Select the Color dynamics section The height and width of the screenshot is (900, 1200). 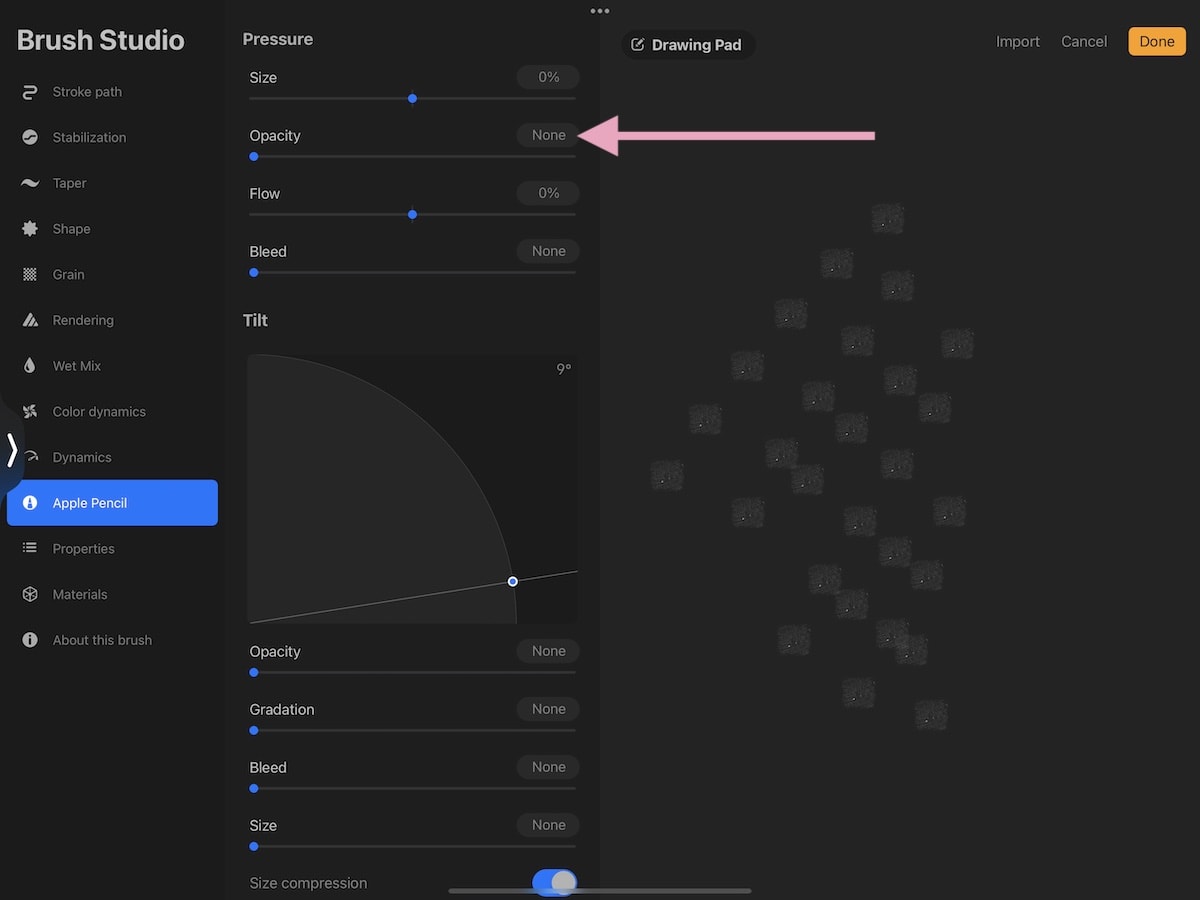click(x=112, y=412)
